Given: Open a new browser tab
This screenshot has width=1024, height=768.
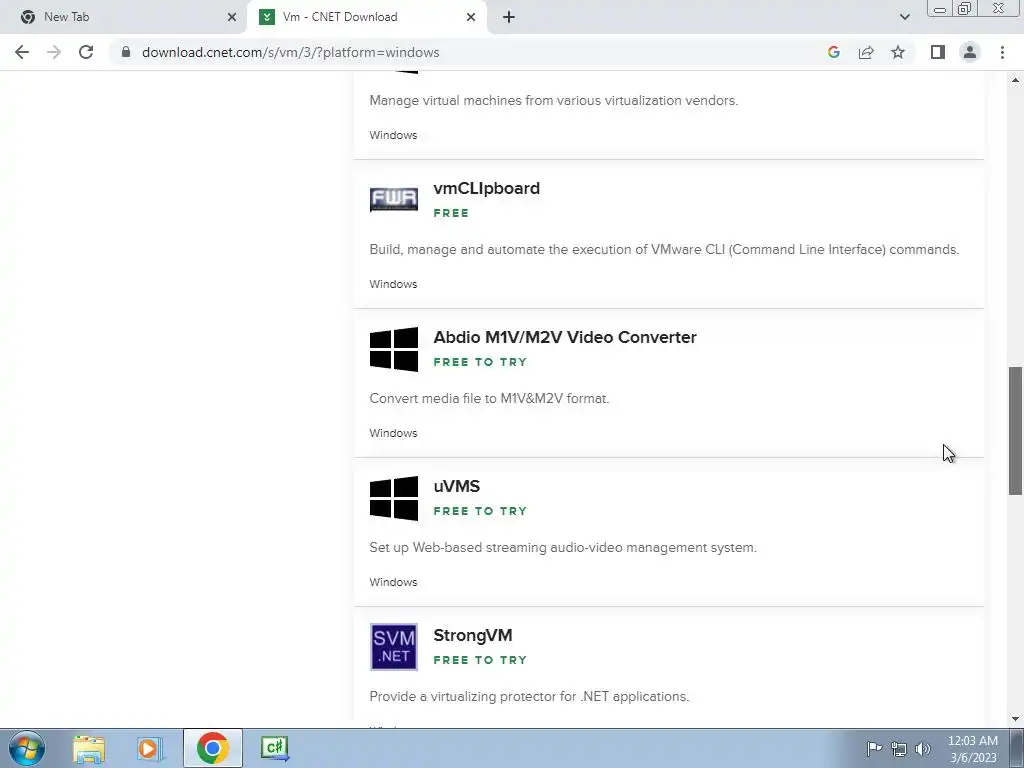Looking at the screenshot, I should pos(509,17).
